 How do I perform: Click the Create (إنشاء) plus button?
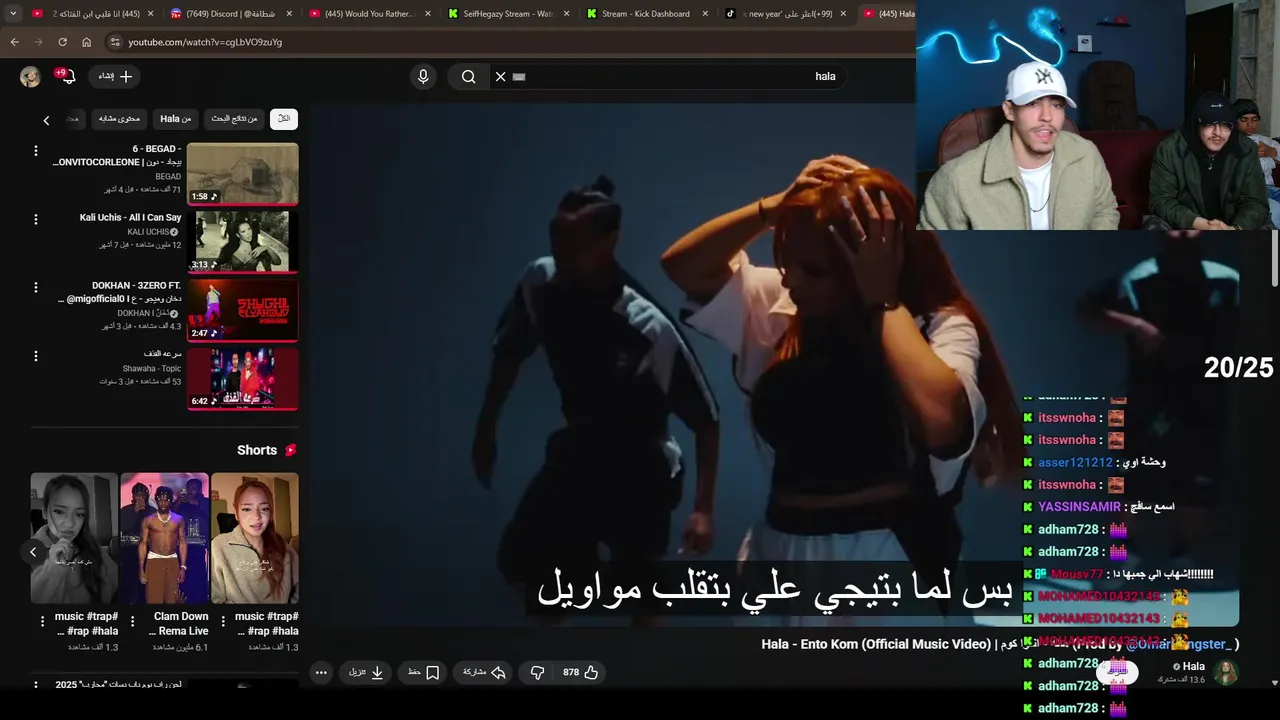(x=115, y=76)
